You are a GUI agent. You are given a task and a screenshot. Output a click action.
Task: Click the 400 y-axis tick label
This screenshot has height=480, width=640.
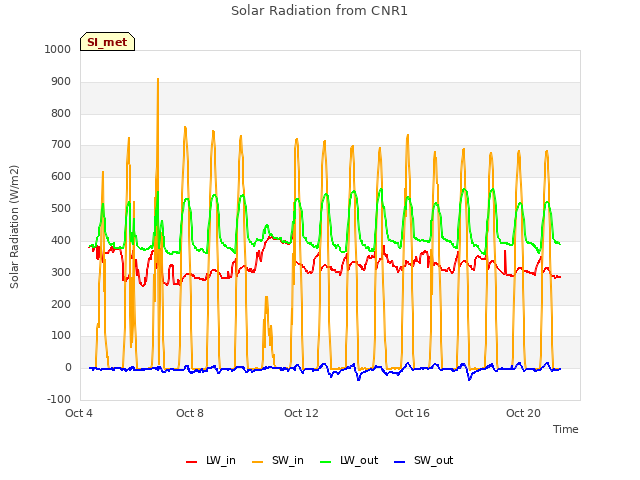(61, 240)
